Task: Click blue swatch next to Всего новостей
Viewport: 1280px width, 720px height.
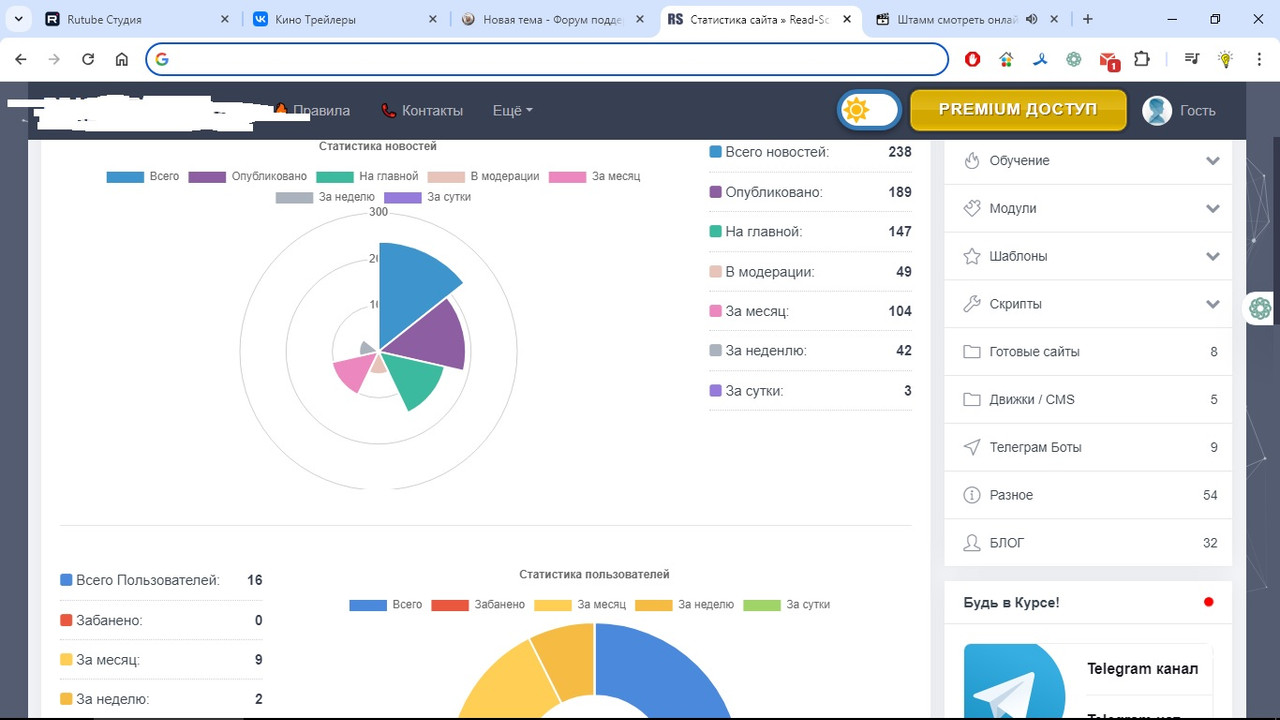Action: (715, 152)
